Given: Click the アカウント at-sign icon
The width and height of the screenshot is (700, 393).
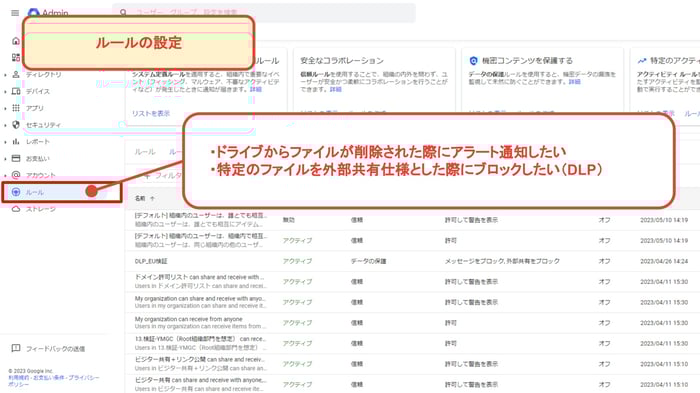Looking at the screenshot, I should click(x=16, y=175).
